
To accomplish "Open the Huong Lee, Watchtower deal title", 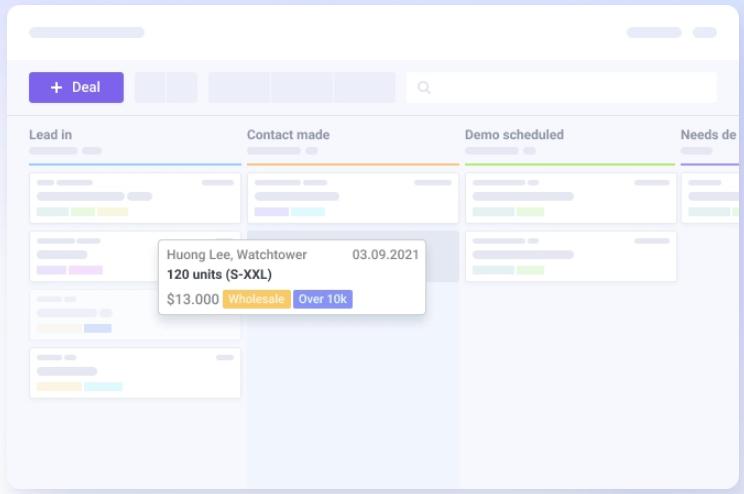I will [x=237, y=255].
